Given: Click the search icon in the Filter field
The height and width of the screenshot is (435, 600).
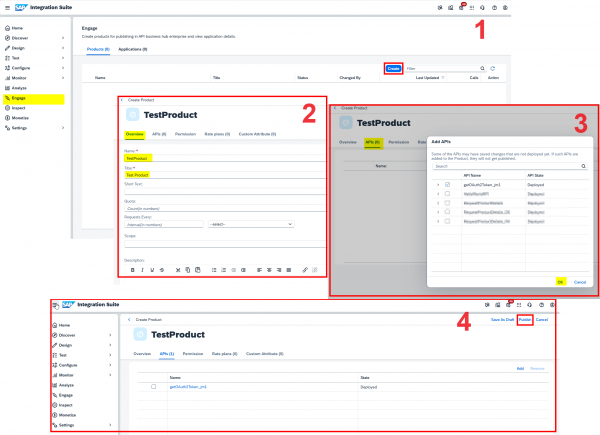Looking at the screenshot, I should (x=480, y=69).
